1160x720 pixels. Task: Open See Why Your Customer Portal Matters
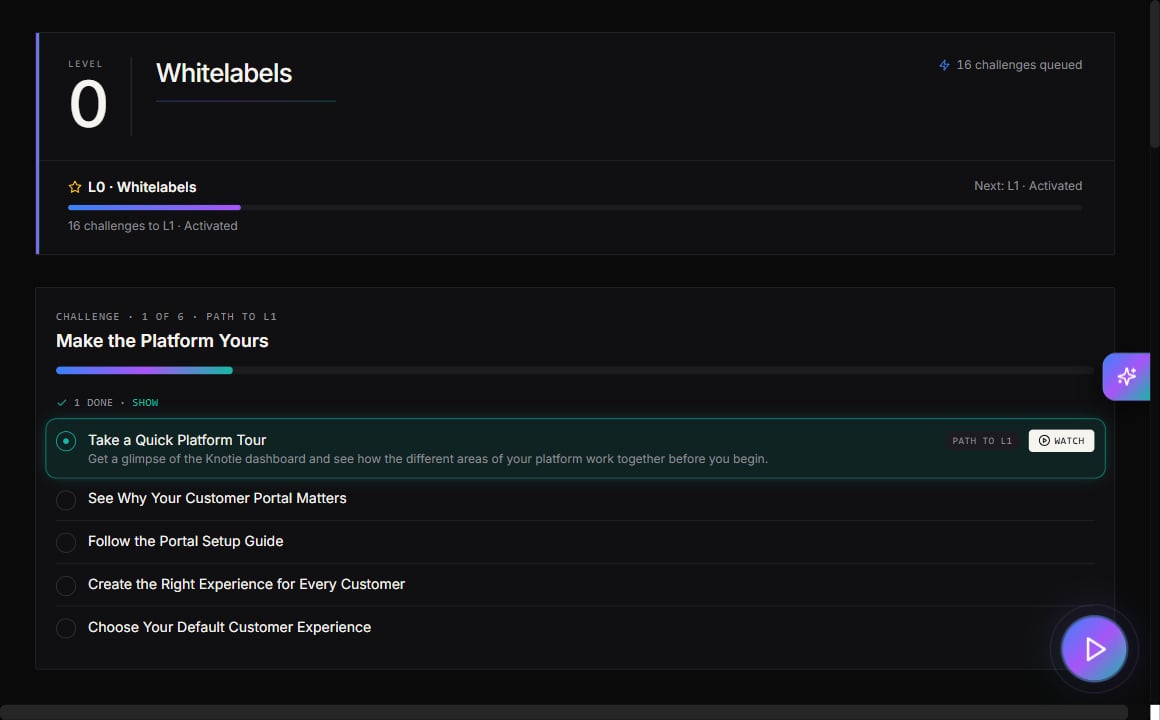(x=217, y=498)
